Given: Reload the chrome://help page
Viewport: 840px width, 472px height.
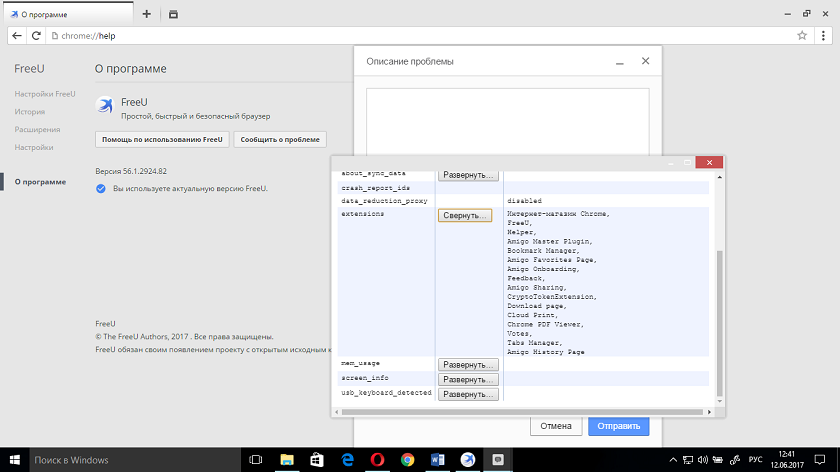Looking at the screenshot, I should [x=37, y=35].
